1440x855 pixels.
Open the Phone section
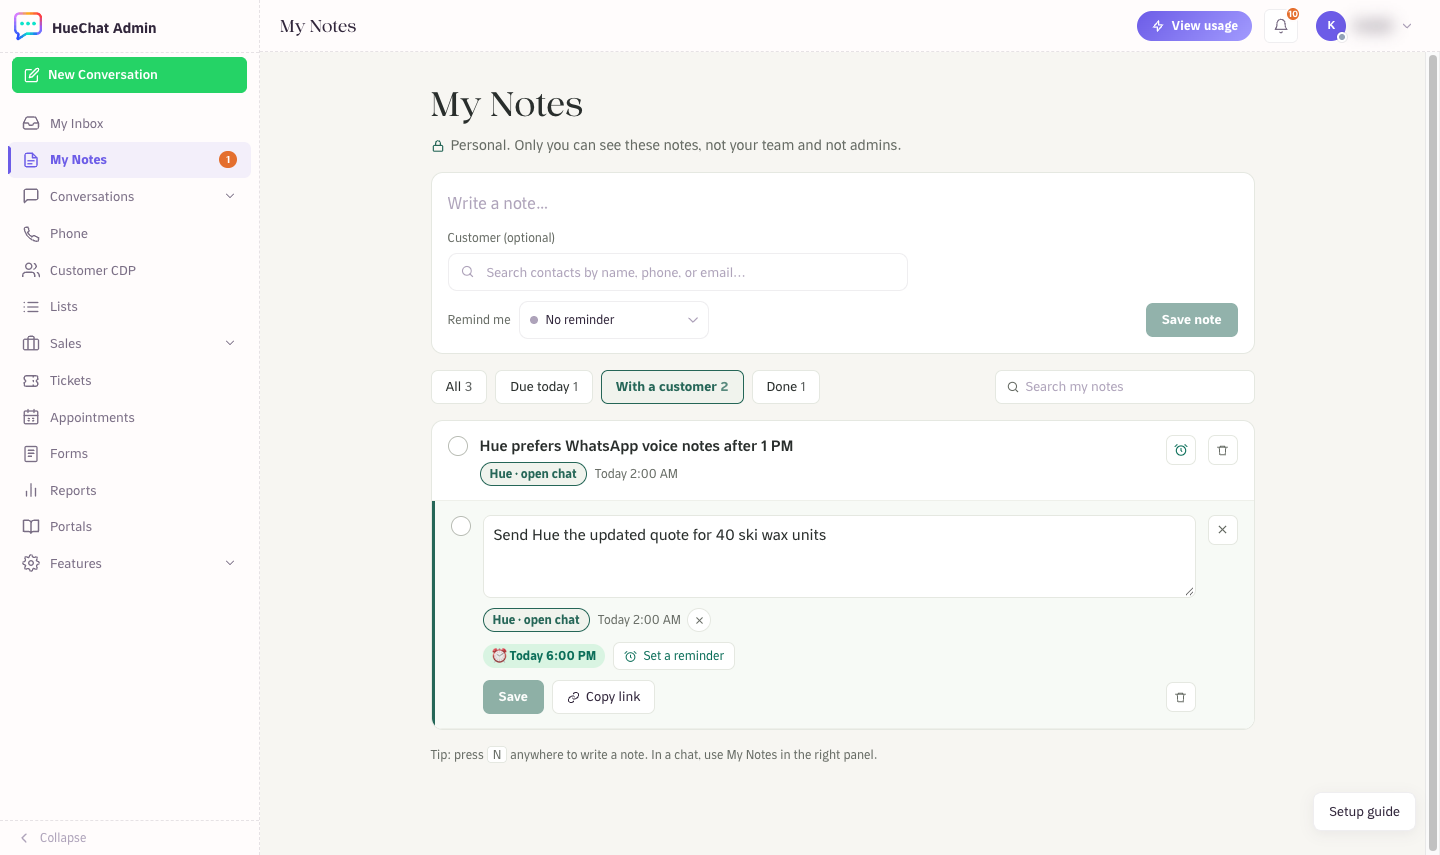[129, 233]
